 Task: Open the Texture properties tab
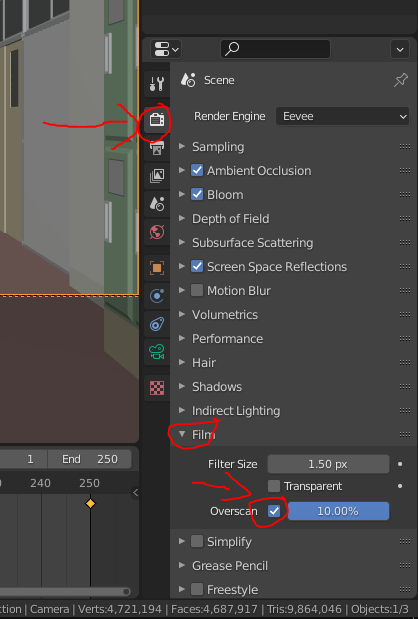(x=157, y=388)
